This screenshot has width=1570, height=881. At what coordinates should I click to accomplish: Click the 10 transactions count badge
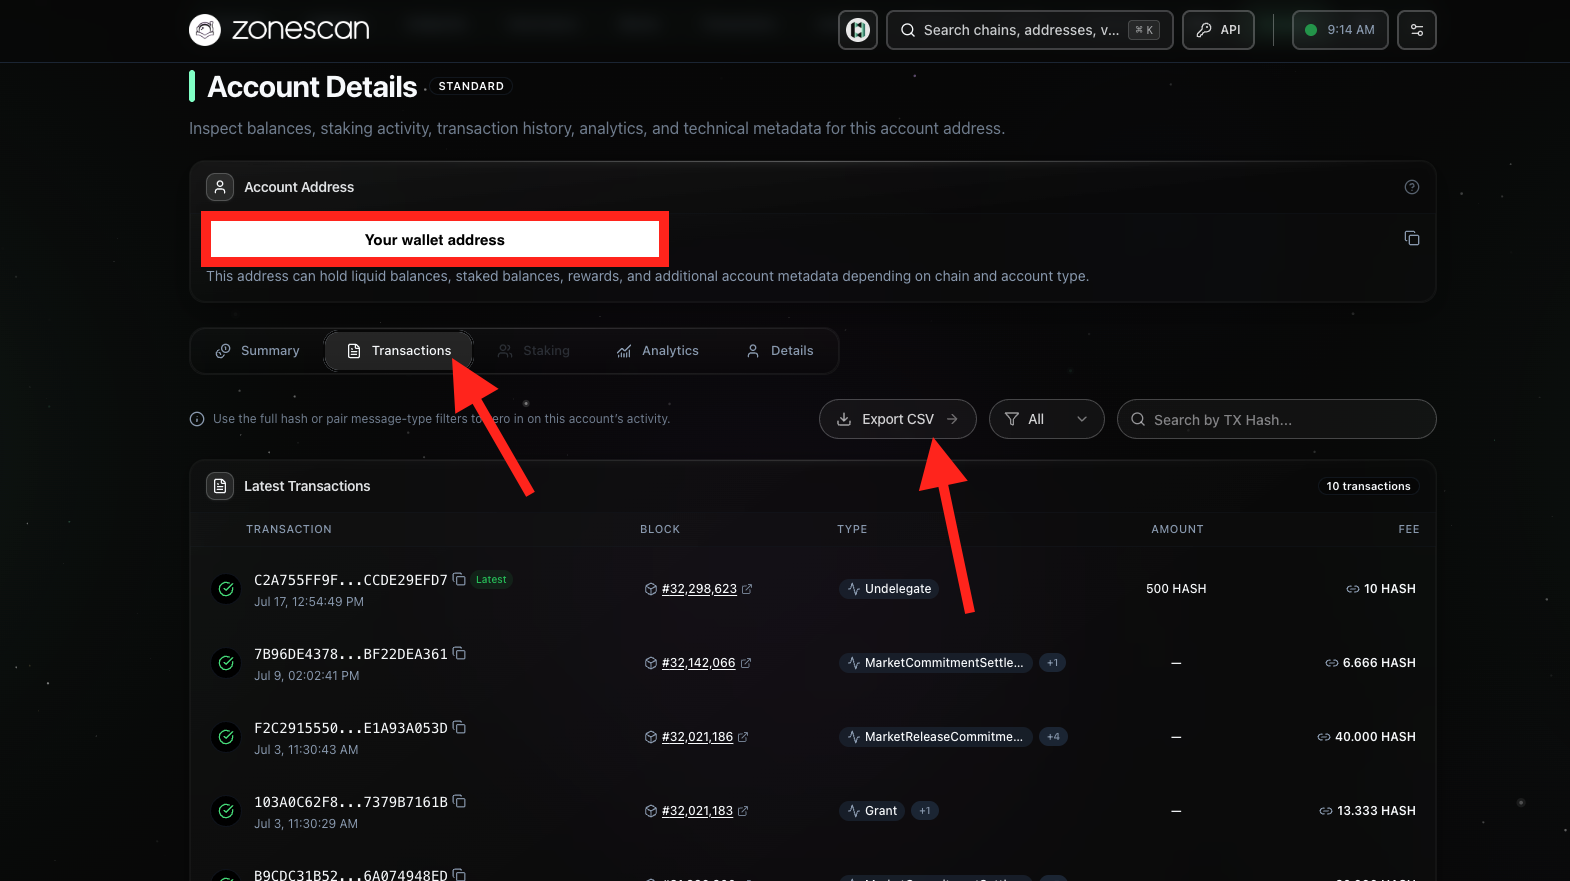tap(1368, 486)
